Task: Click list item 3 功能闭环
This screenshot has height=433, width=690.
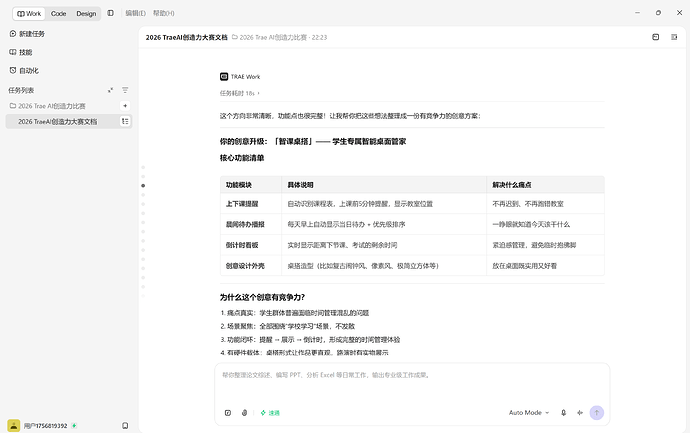Action: pyautogui.click(x=310, y=340)
